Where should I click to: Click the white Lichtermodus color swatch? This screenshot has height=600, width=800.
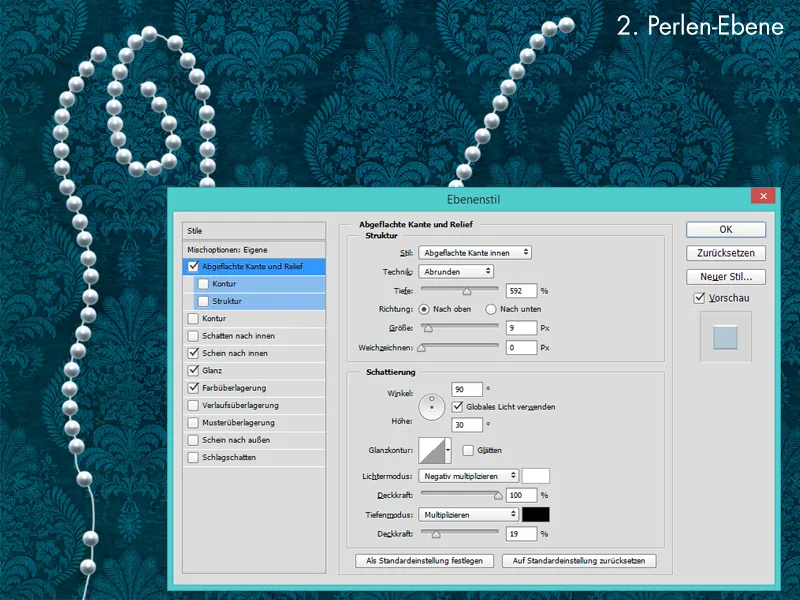tap(536, 476)
